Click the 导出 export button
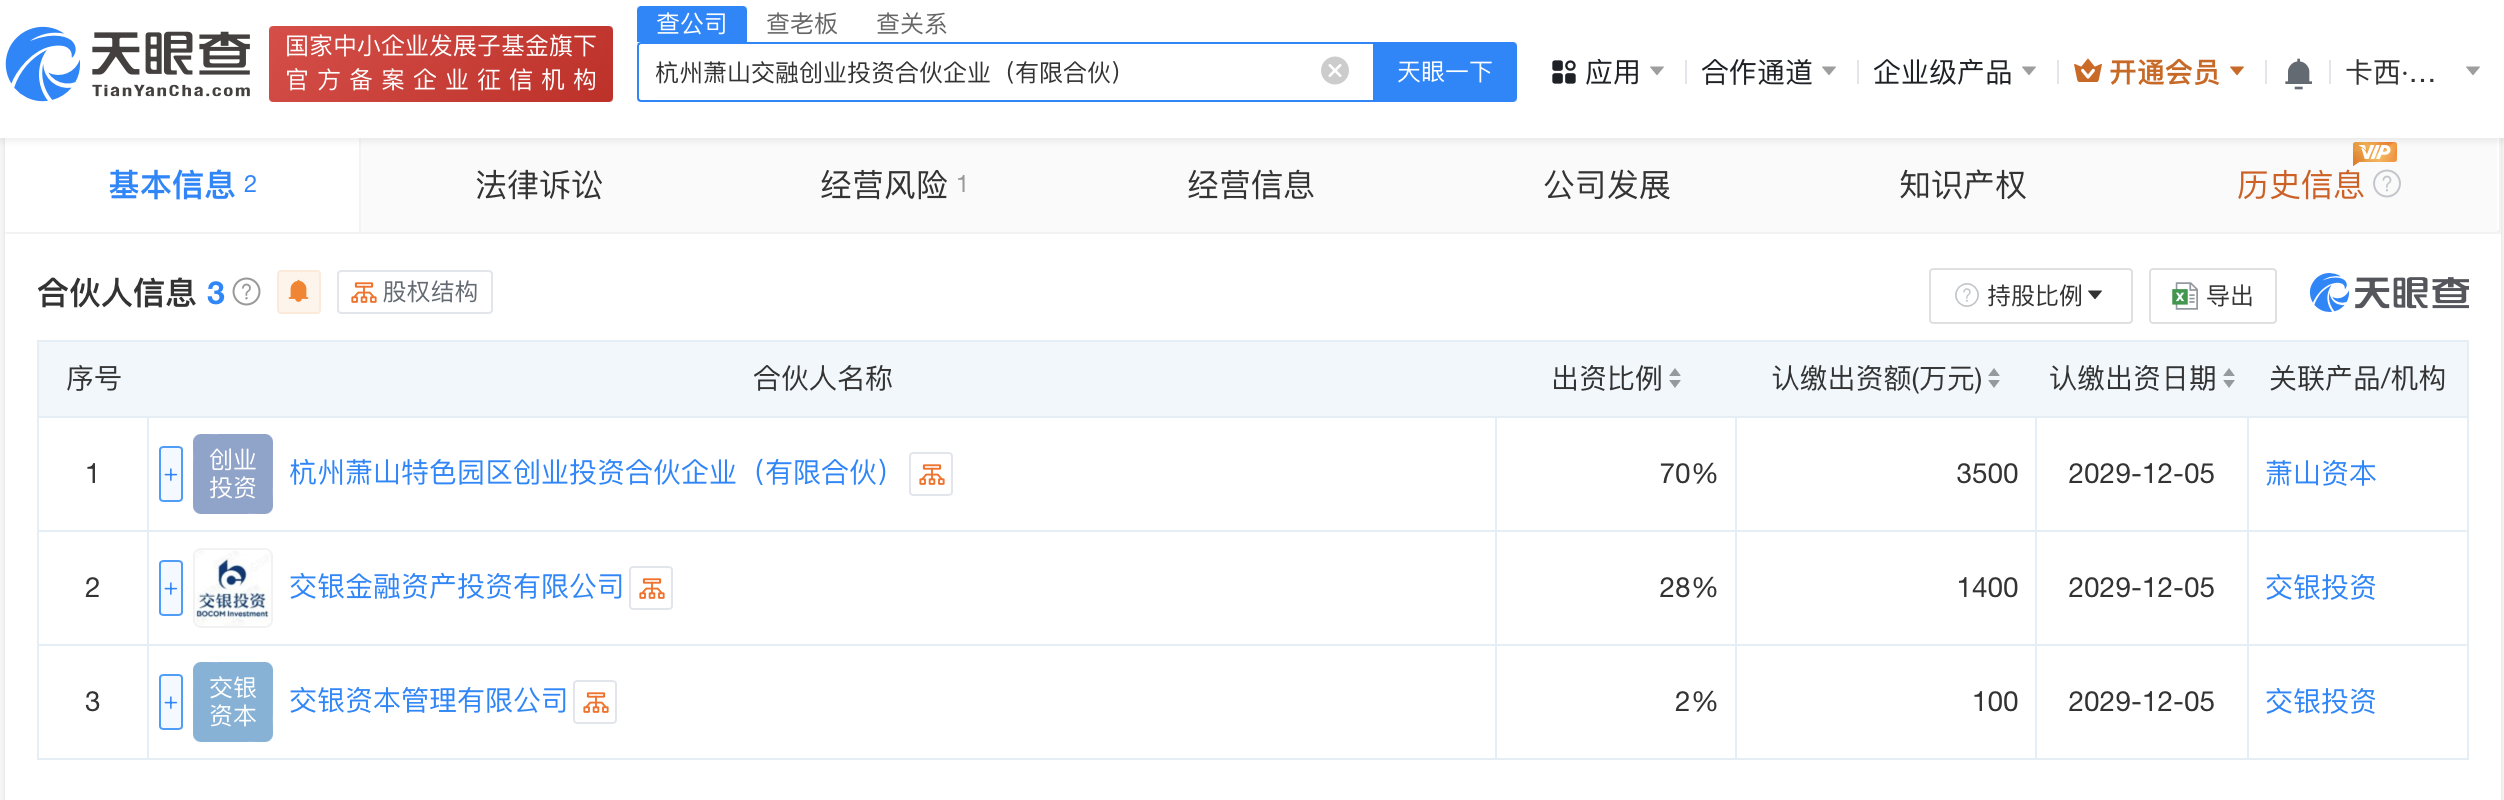Image resolution: width=2504 pixels, height=800 pixels. 2212,296
